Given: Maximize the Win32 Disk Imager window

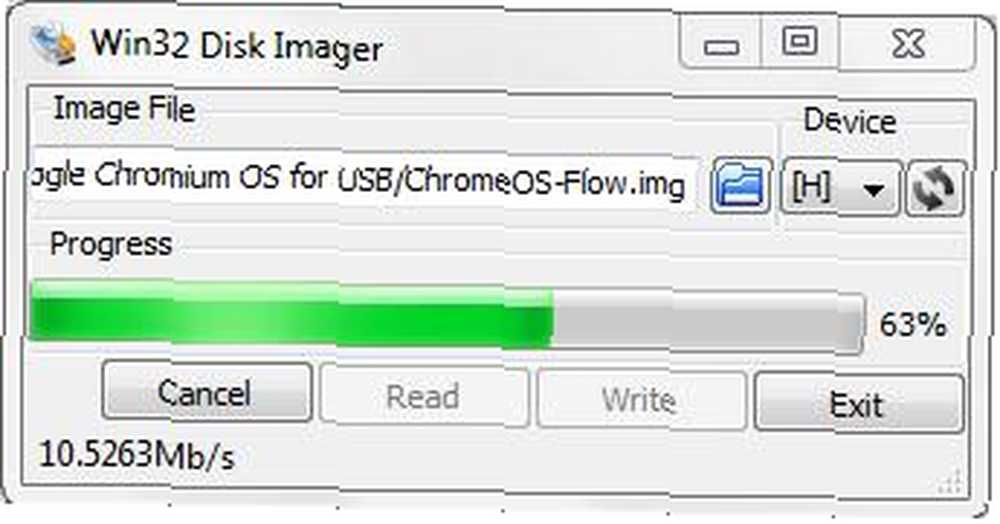Looking at the screenshot, I should click(799, 42).
